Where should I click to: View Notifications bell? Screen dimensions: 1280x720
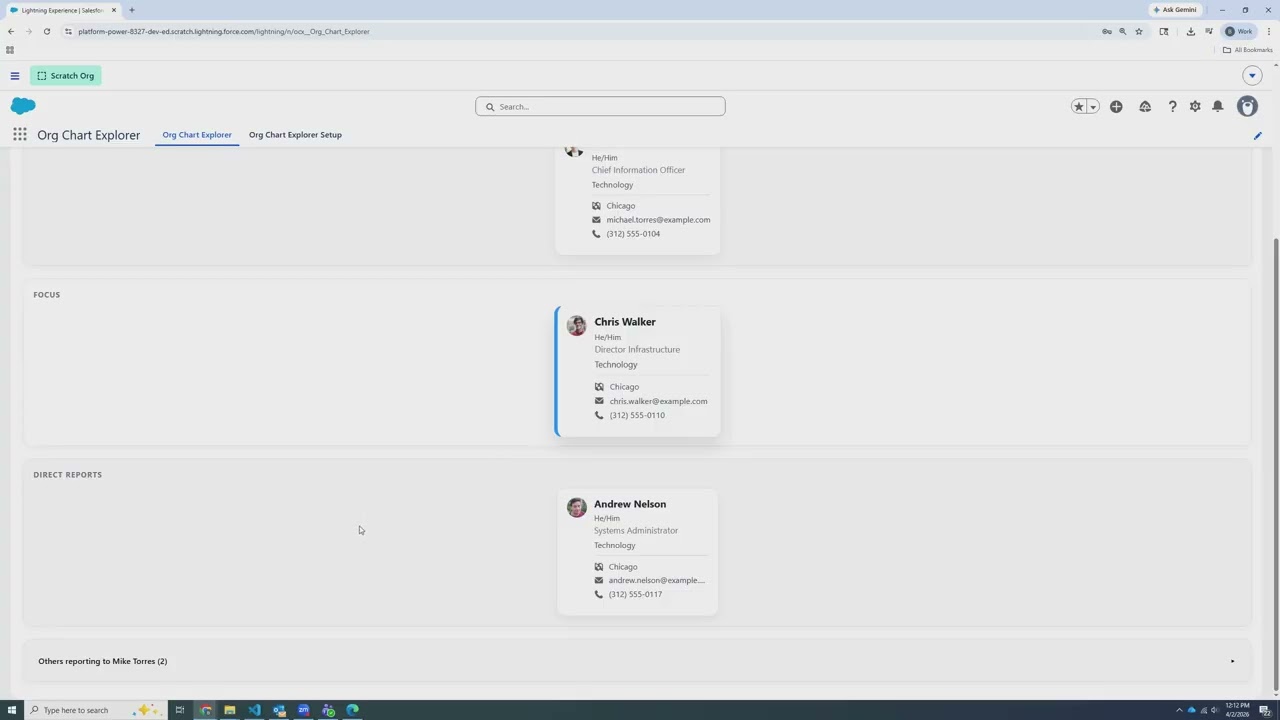[x=1218, y=106]
